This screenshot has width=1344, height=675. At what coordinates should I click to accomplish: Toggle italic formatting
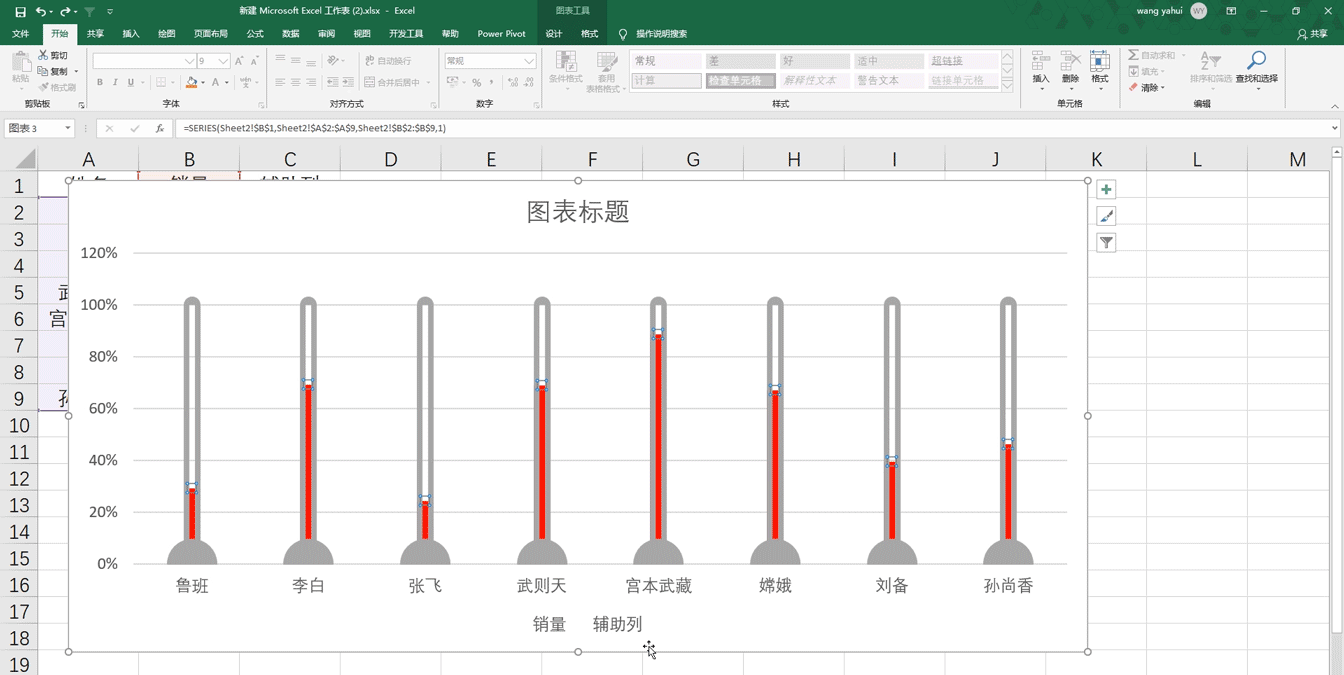115,83
